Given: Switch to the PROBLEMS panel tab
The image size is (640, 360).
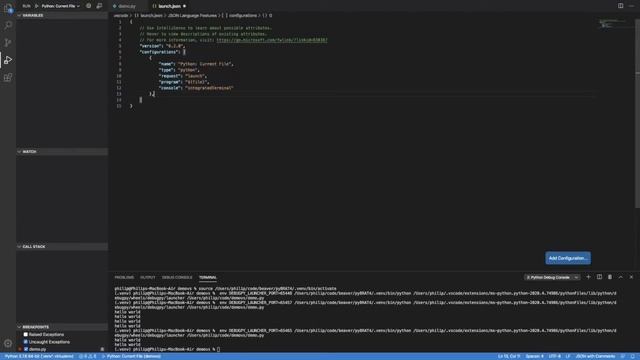Looking at the screenshot, I should [x=124, y=277].
